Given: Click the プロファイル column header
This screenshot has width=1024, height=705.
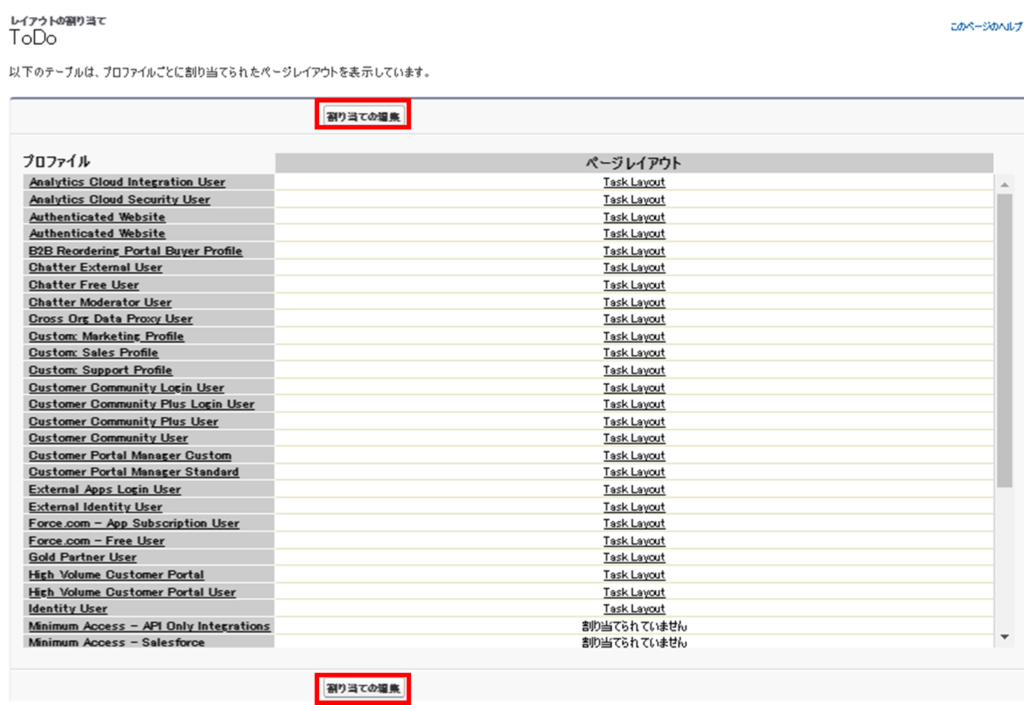Looking at the screenshot, I should click(x=56, y=162).
